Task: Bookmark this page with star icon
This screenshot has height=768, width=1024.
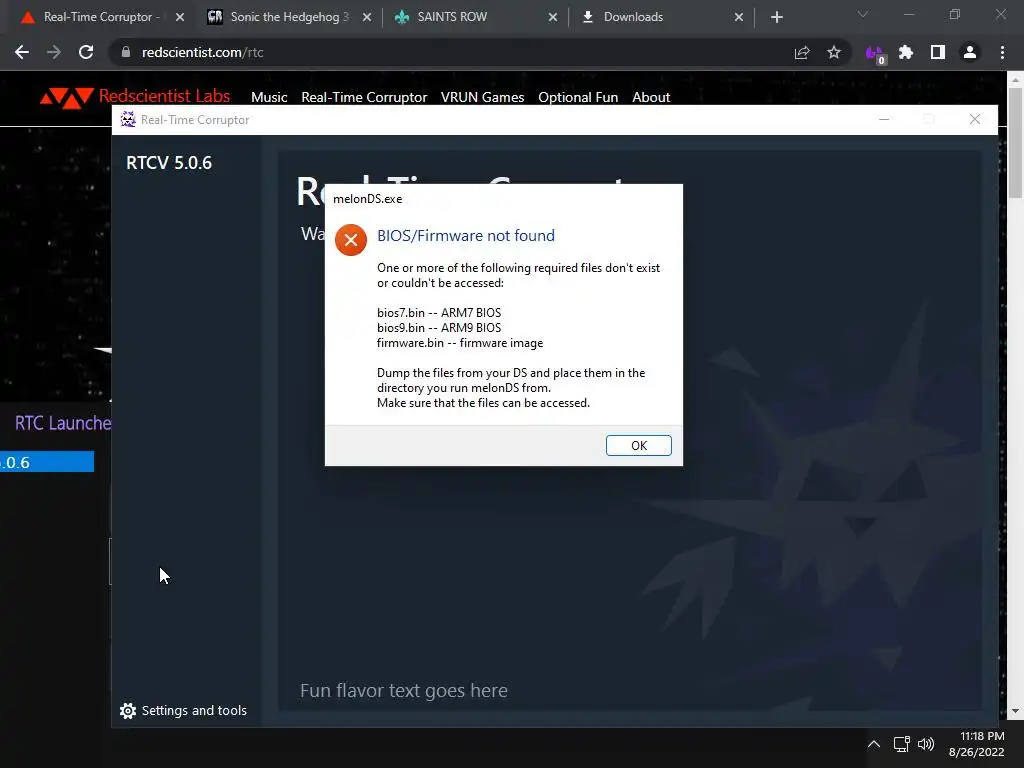Action: tap(834, 52)
